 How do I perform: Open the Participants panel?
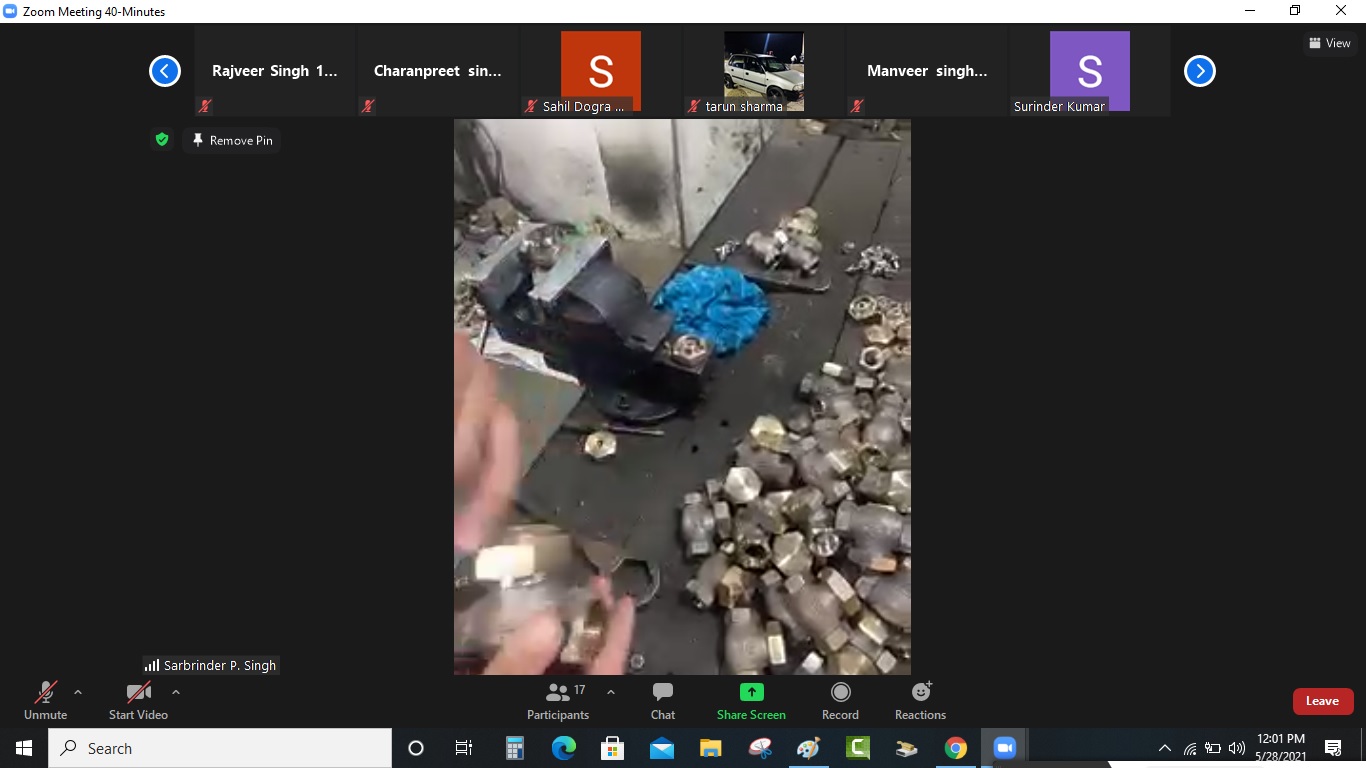(x=558, y=700)
